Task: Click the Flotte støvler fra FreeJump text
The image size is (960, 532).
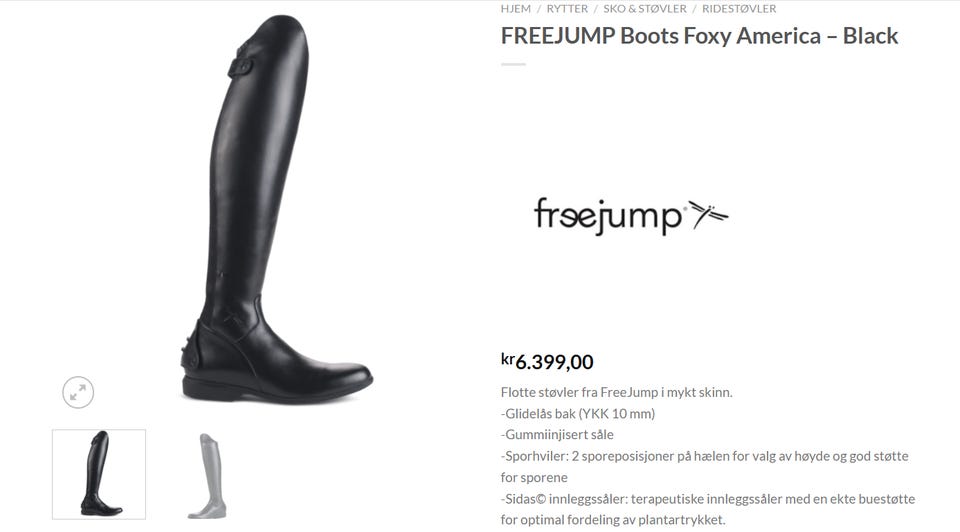Action: point(617,392)
